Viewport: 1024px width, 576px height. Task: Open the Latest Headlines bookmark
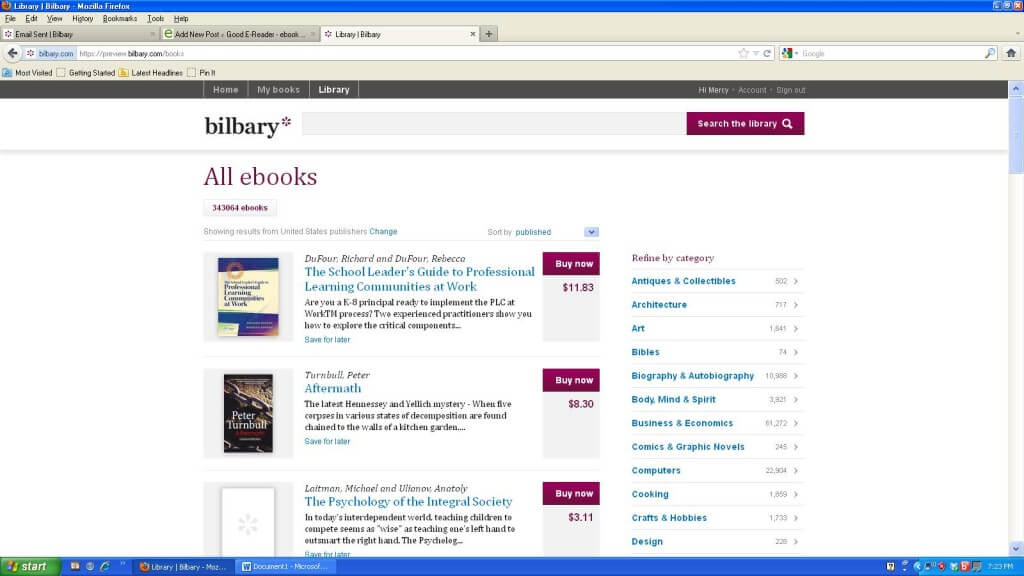tap(150, 73)
